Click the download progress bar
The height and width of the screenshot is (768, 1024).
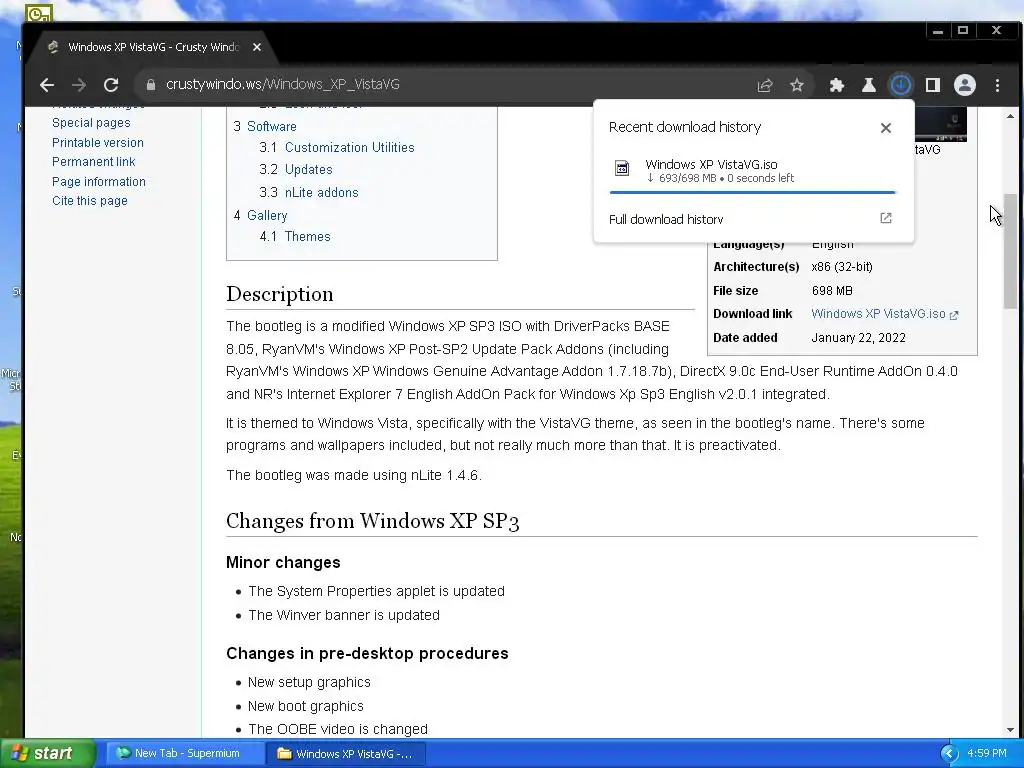point(752,193)
